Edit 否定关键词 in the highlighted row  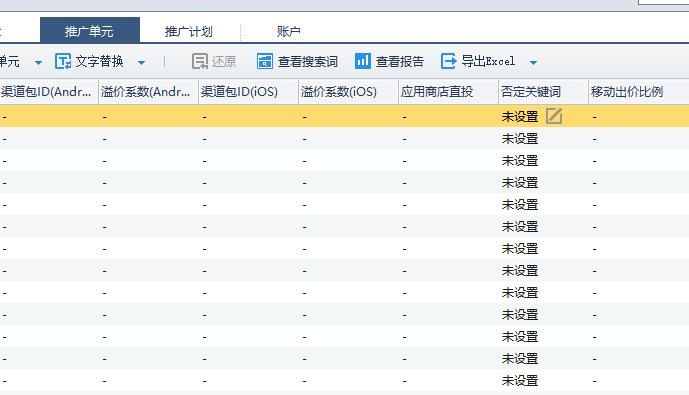(554, 116)
